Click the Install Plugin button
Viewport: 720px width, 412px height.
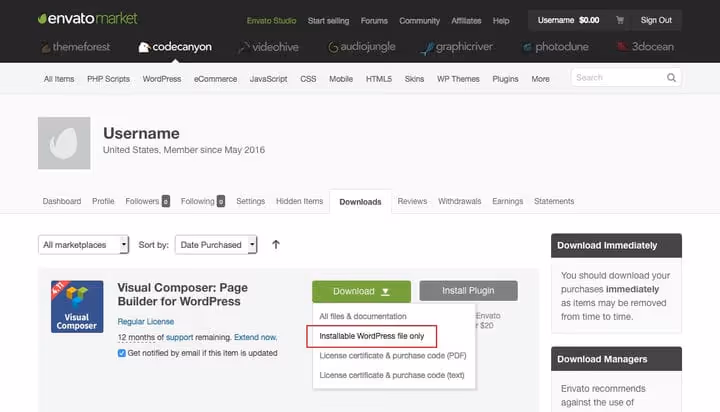coord(468,291)
